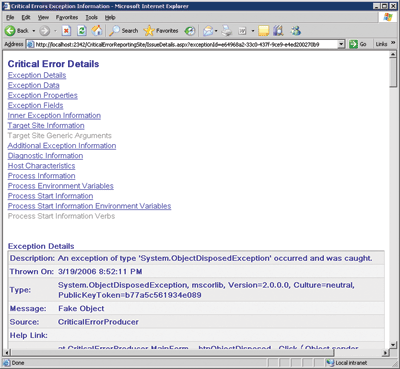The width and height of the screenshot is (400, 369).
Task: Click the Windows flag logo
Action: pyautogui.click(x=388, y=17)
